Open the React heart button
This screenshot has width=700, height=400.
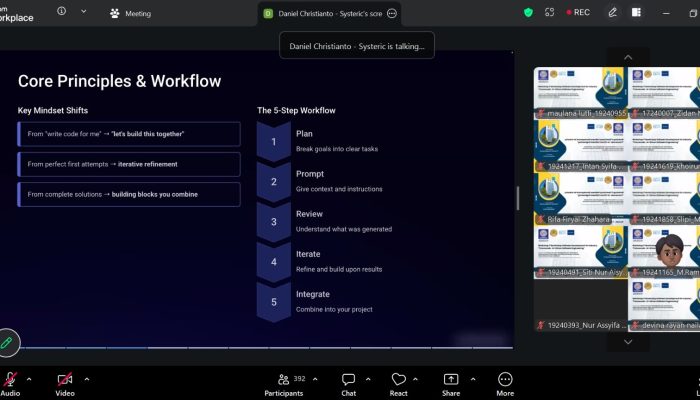click(398, 384)
